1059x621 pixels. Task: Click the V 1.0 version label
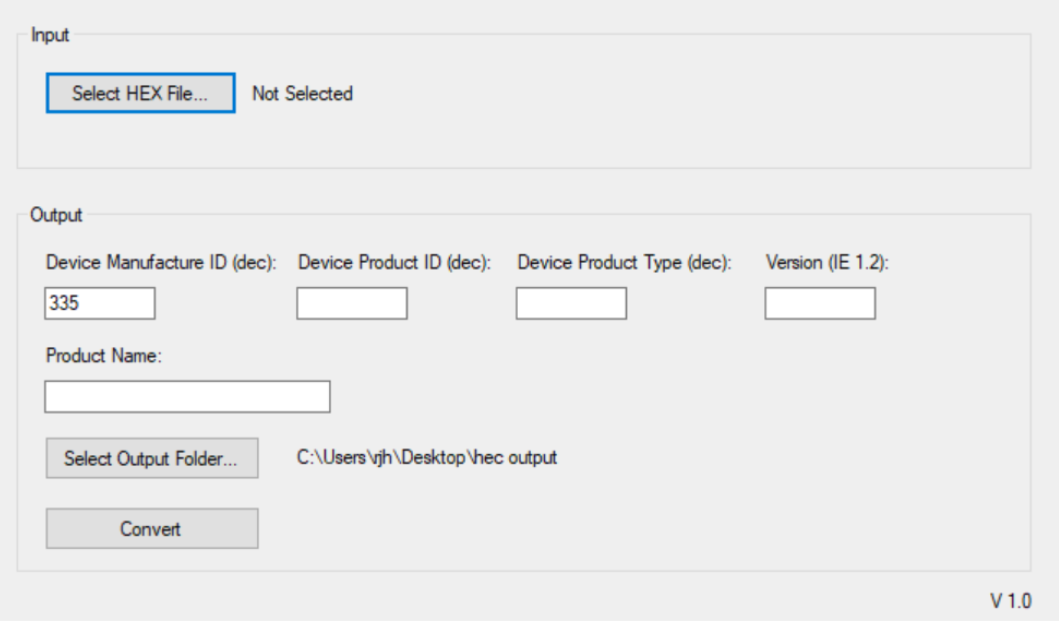pyautogui.click(x=1010, y=600)
